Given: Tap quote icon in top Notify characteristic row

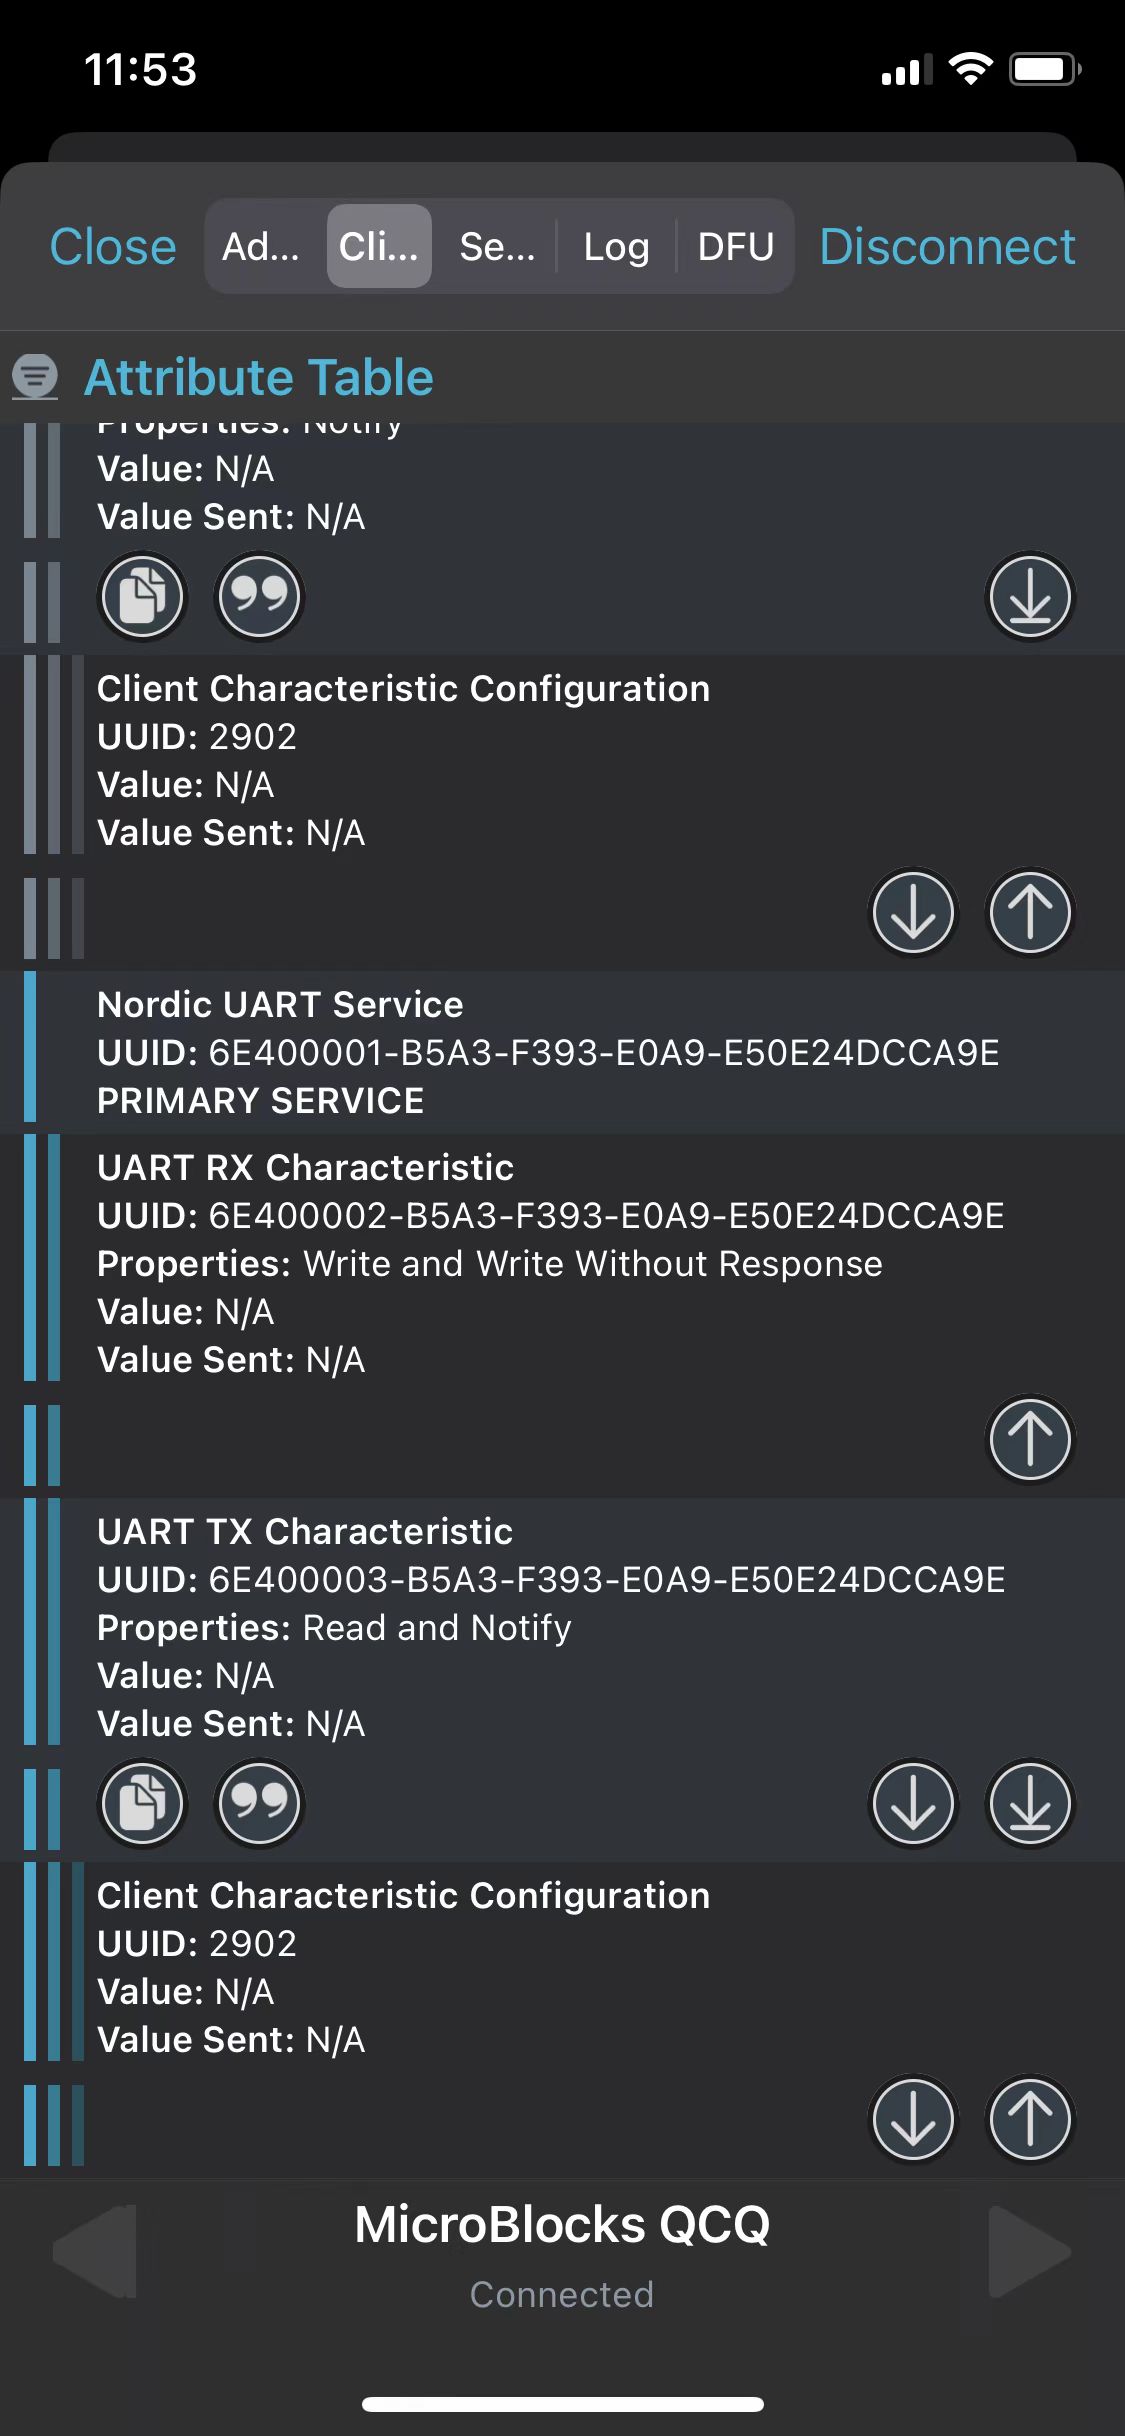Looking at the screenshot, I should point(259,596).
